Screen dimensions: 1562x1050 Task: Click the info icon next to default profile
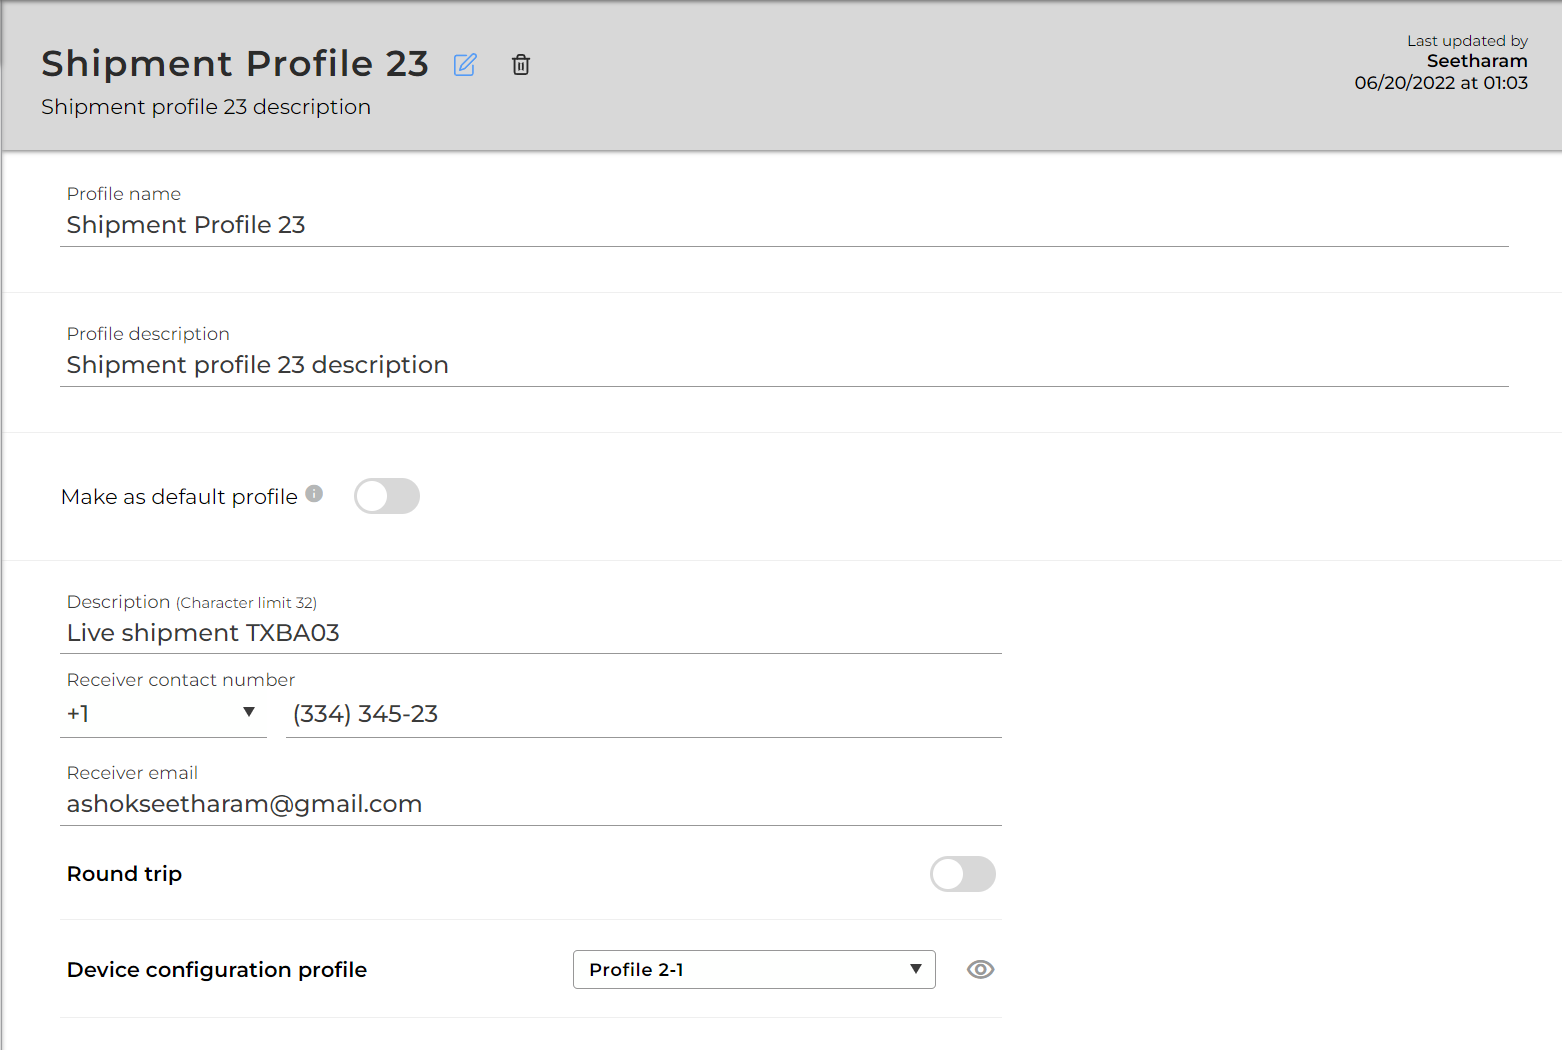314,493
